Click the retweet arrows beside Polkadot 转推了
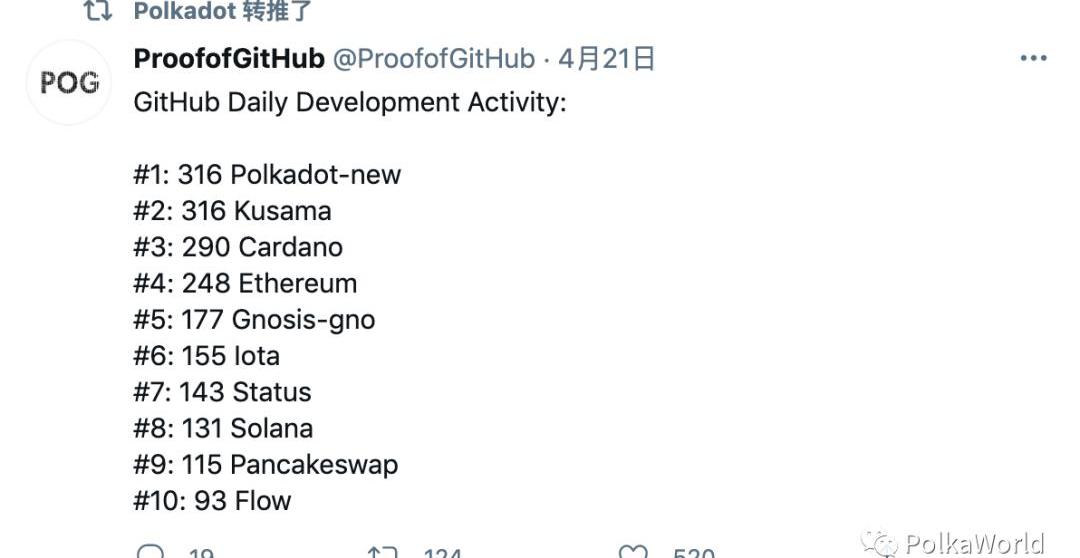1080x558 pixels. point(97,11)
